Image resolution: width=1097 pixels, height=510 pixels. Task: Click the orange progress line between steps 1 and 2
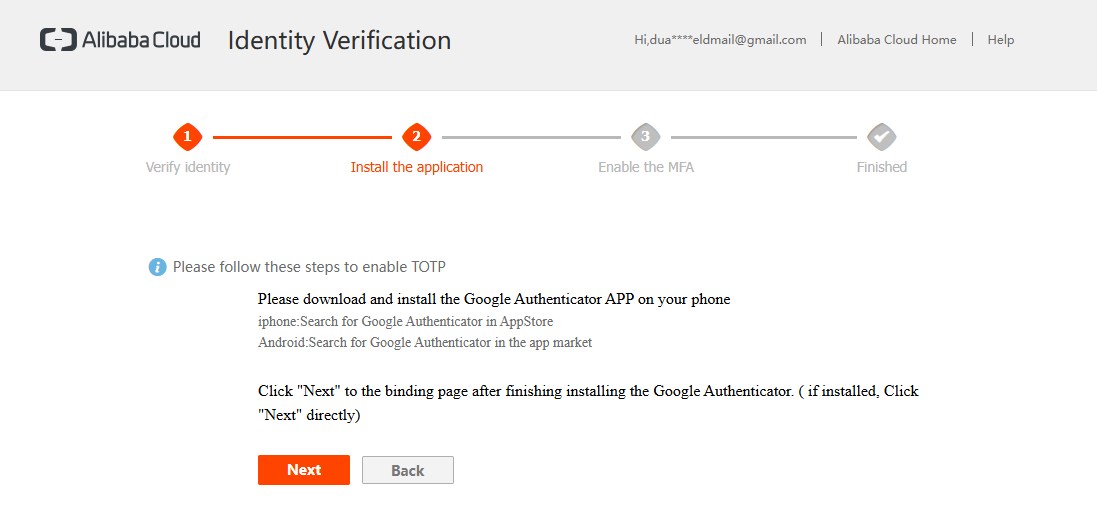tap(301, 137)
